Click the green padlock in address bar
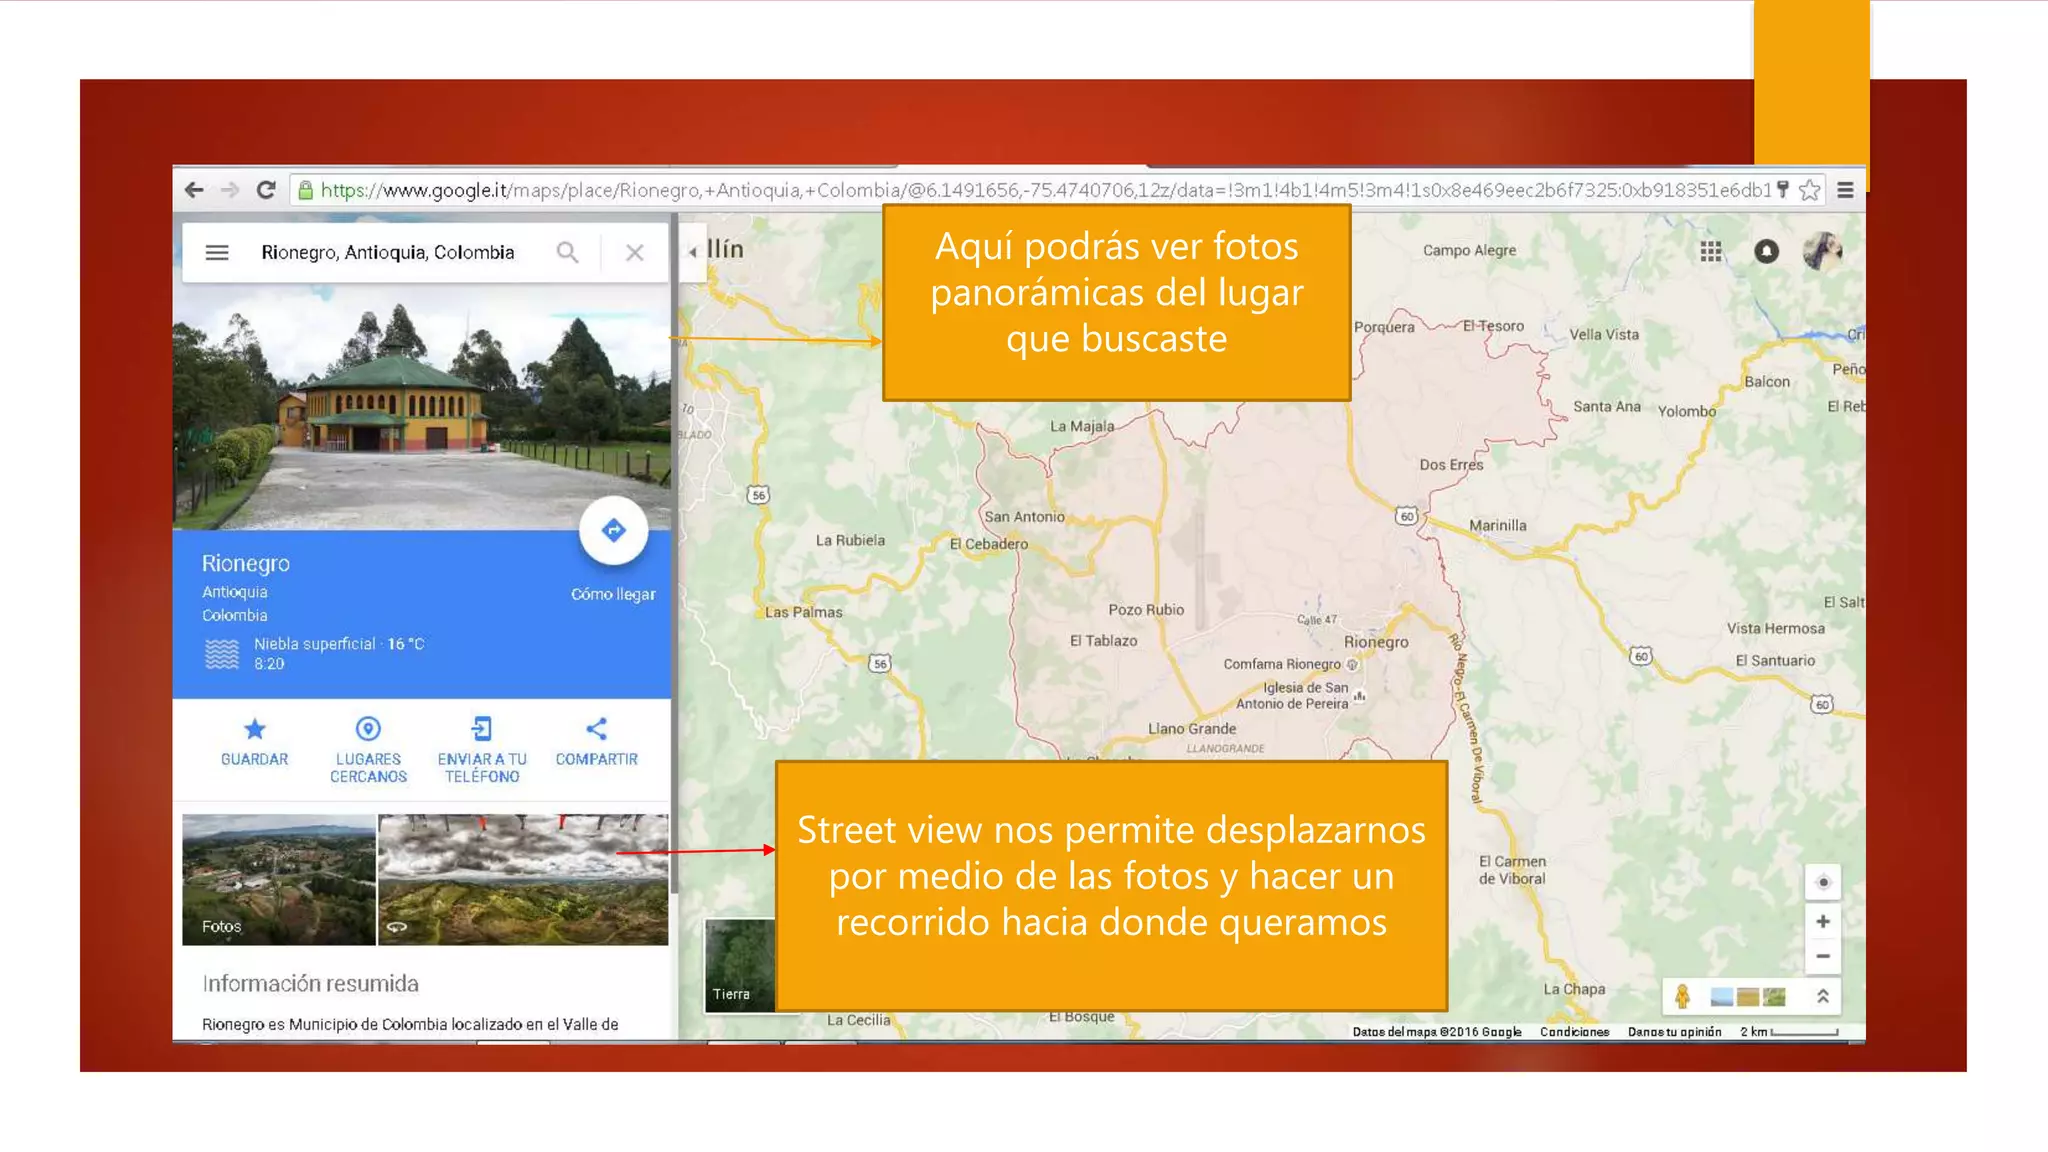 (306, 190)
